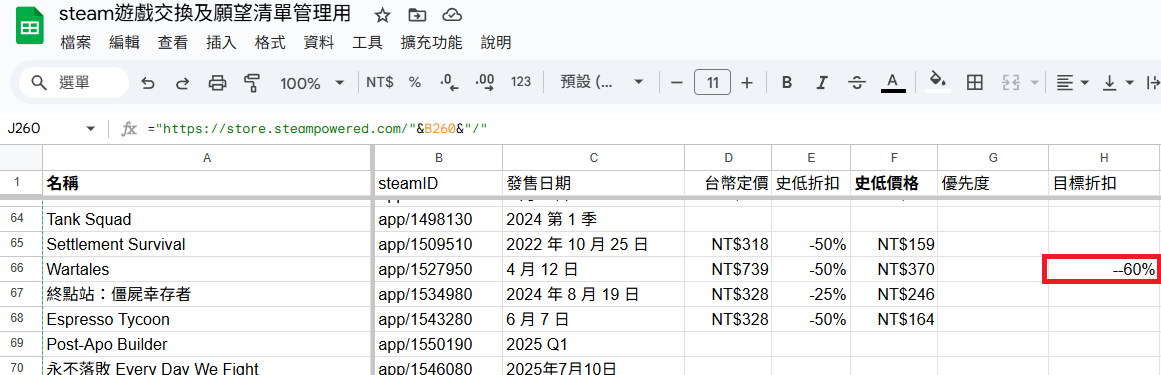This screenshot has width=1161, height=375.
Task: Edit the font size field
Action: click(x=712, y=82)
